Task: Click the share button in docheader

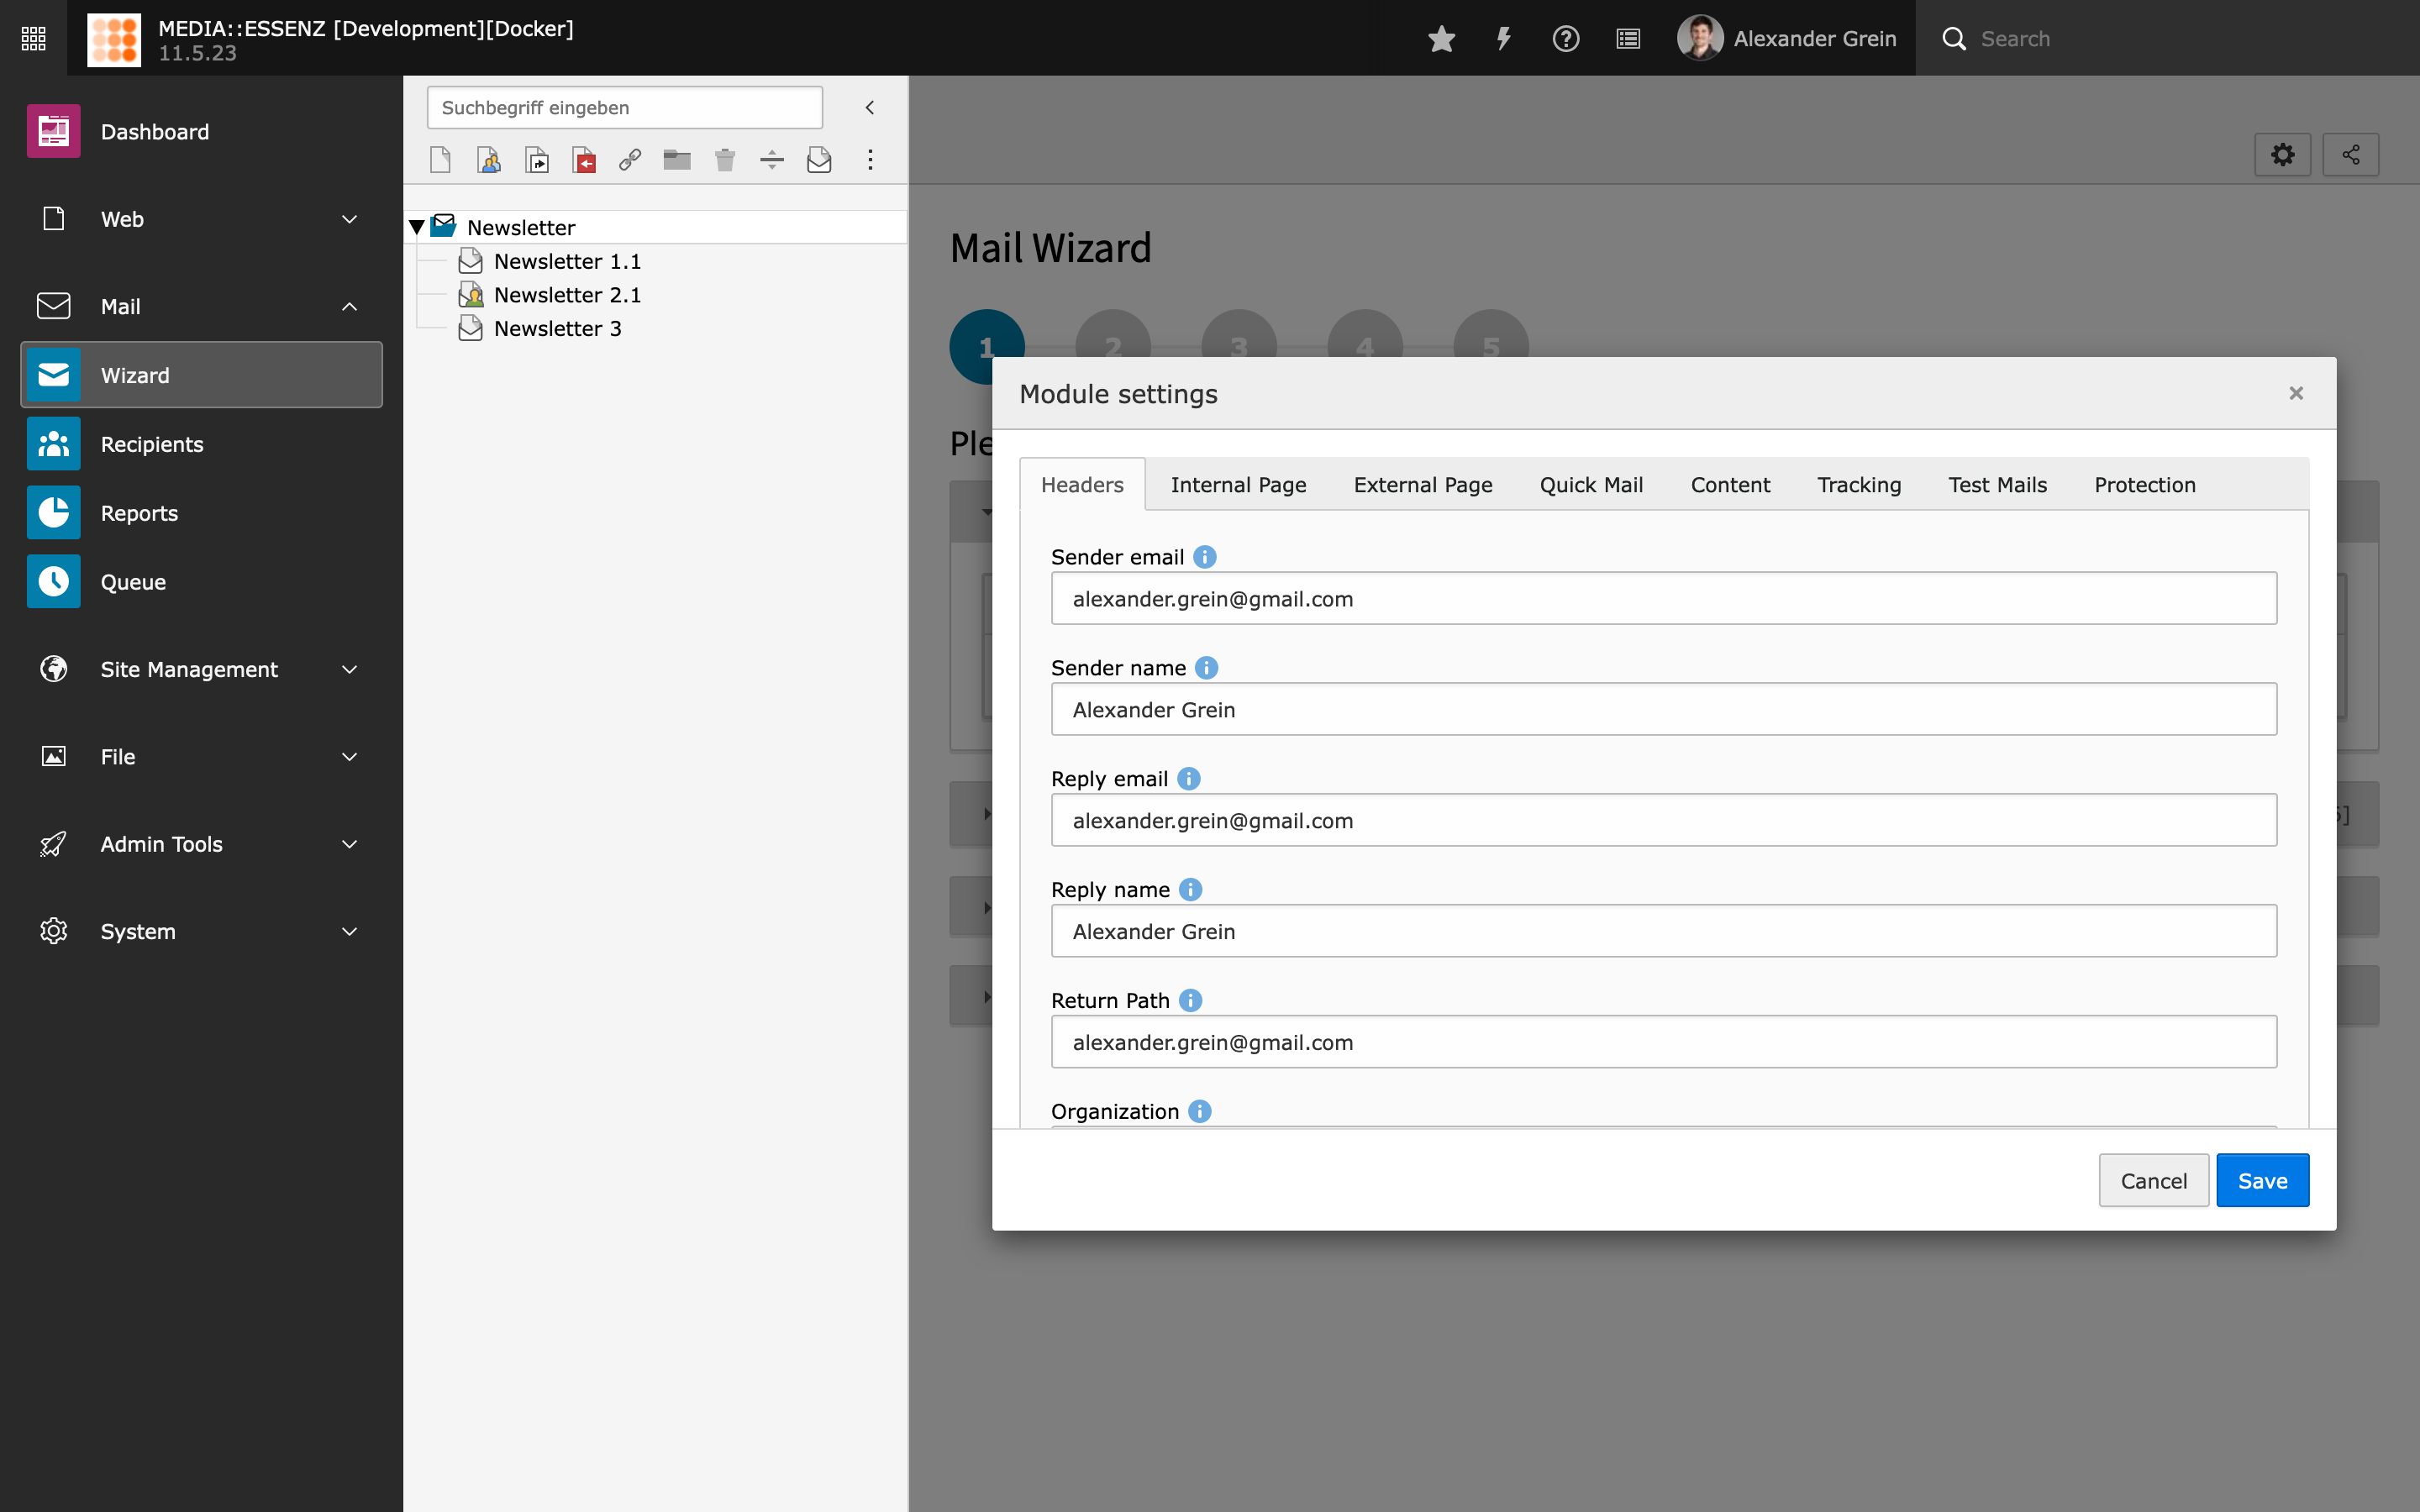Action: tap(2350, 155)
